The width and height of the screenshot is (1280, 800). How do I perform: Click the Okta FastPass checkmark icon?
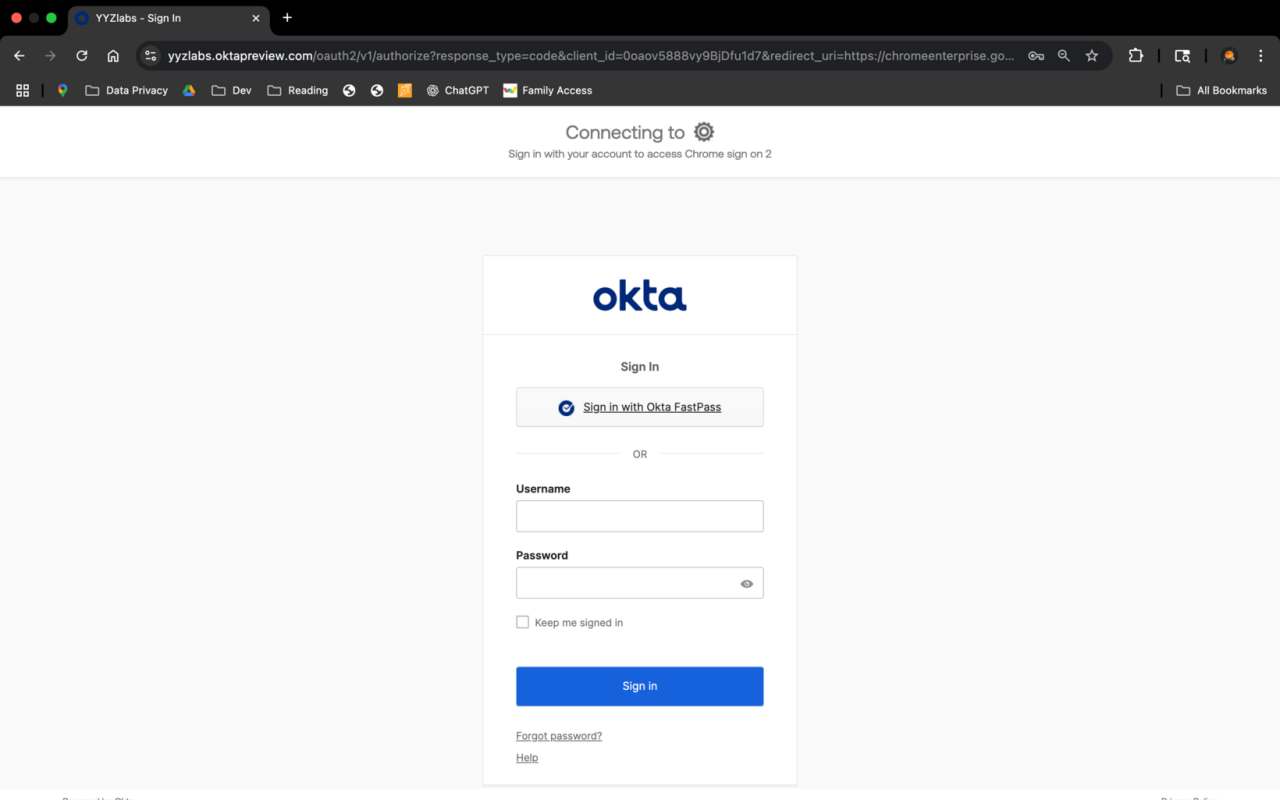pyautogui.click(x=566, y=408)
